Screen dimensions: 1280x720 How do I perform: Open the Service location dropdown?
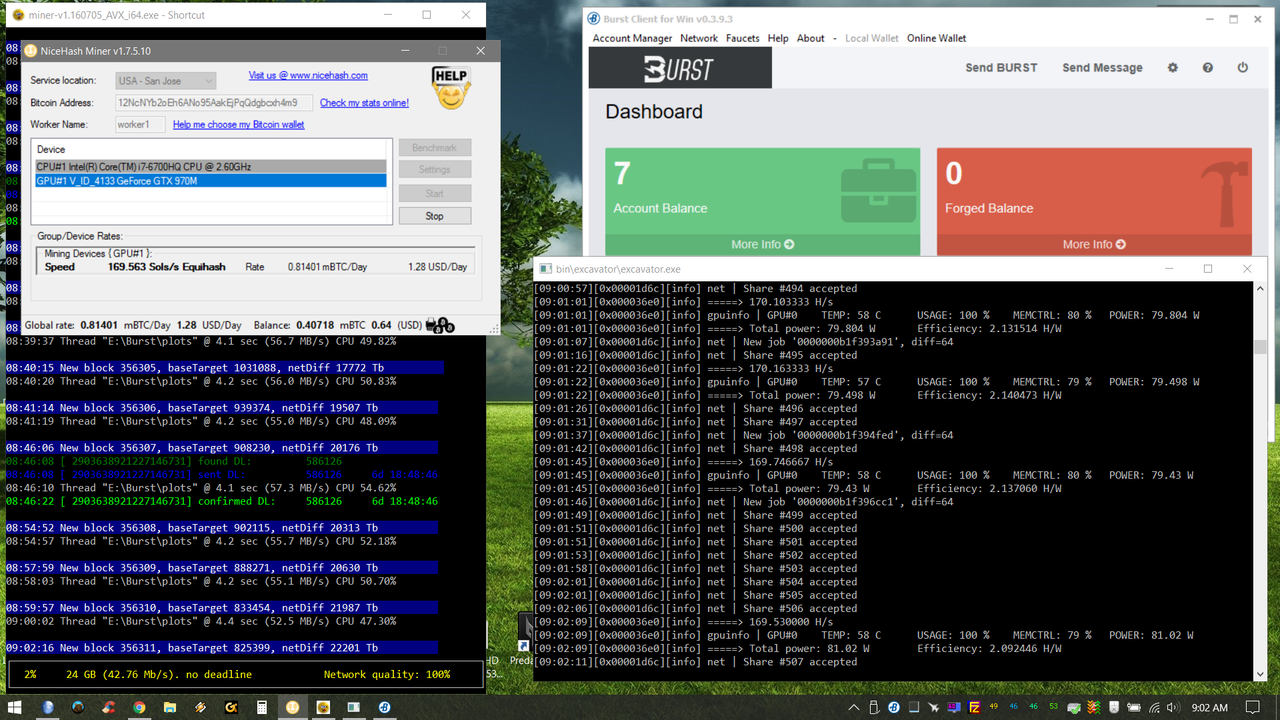coord(165,80)
